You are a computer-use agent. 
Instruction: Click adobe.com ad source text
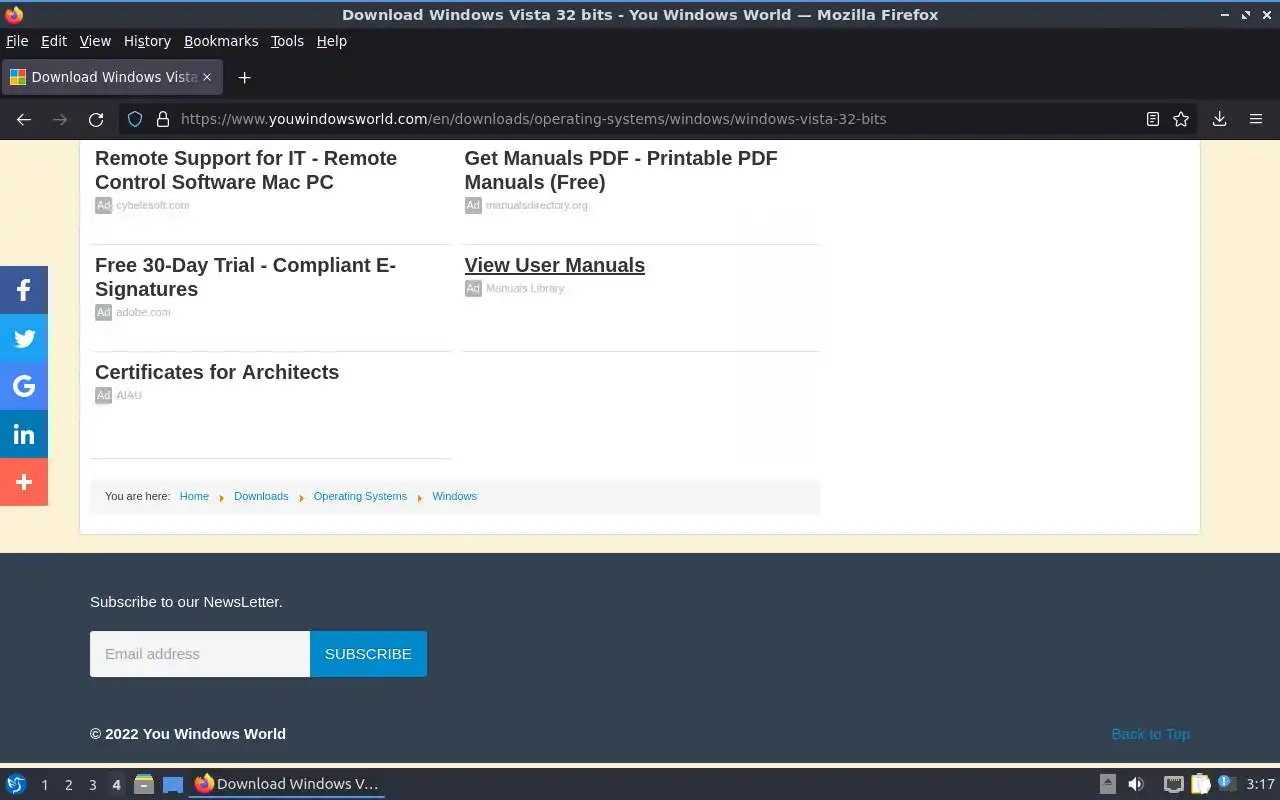tap(143, 312)
